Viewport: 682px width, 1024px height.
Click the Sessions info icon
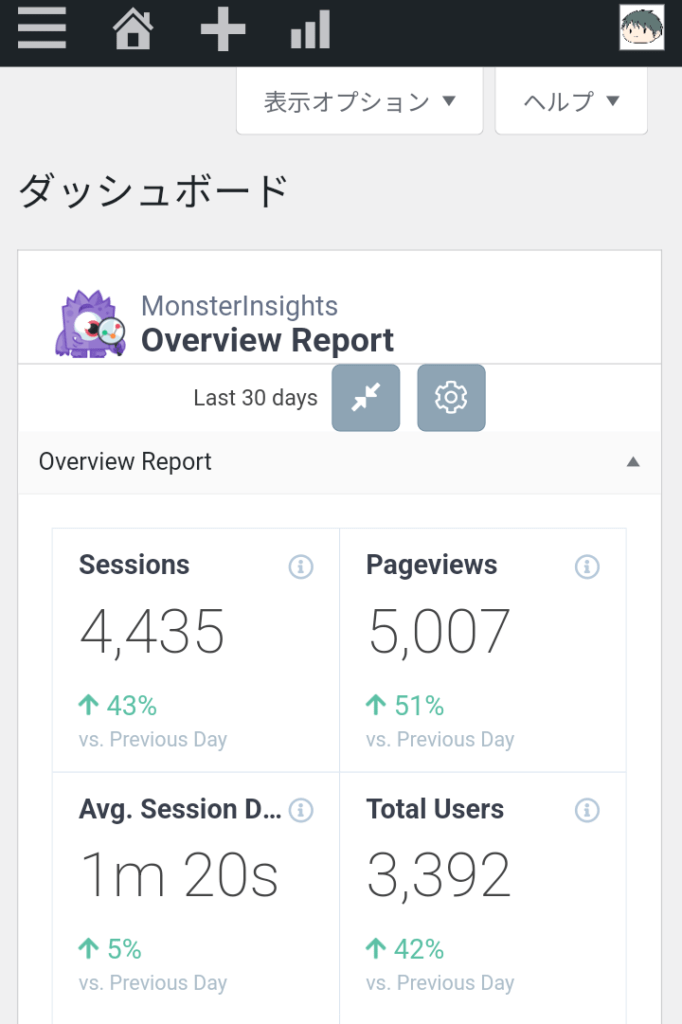coord(300,567)
